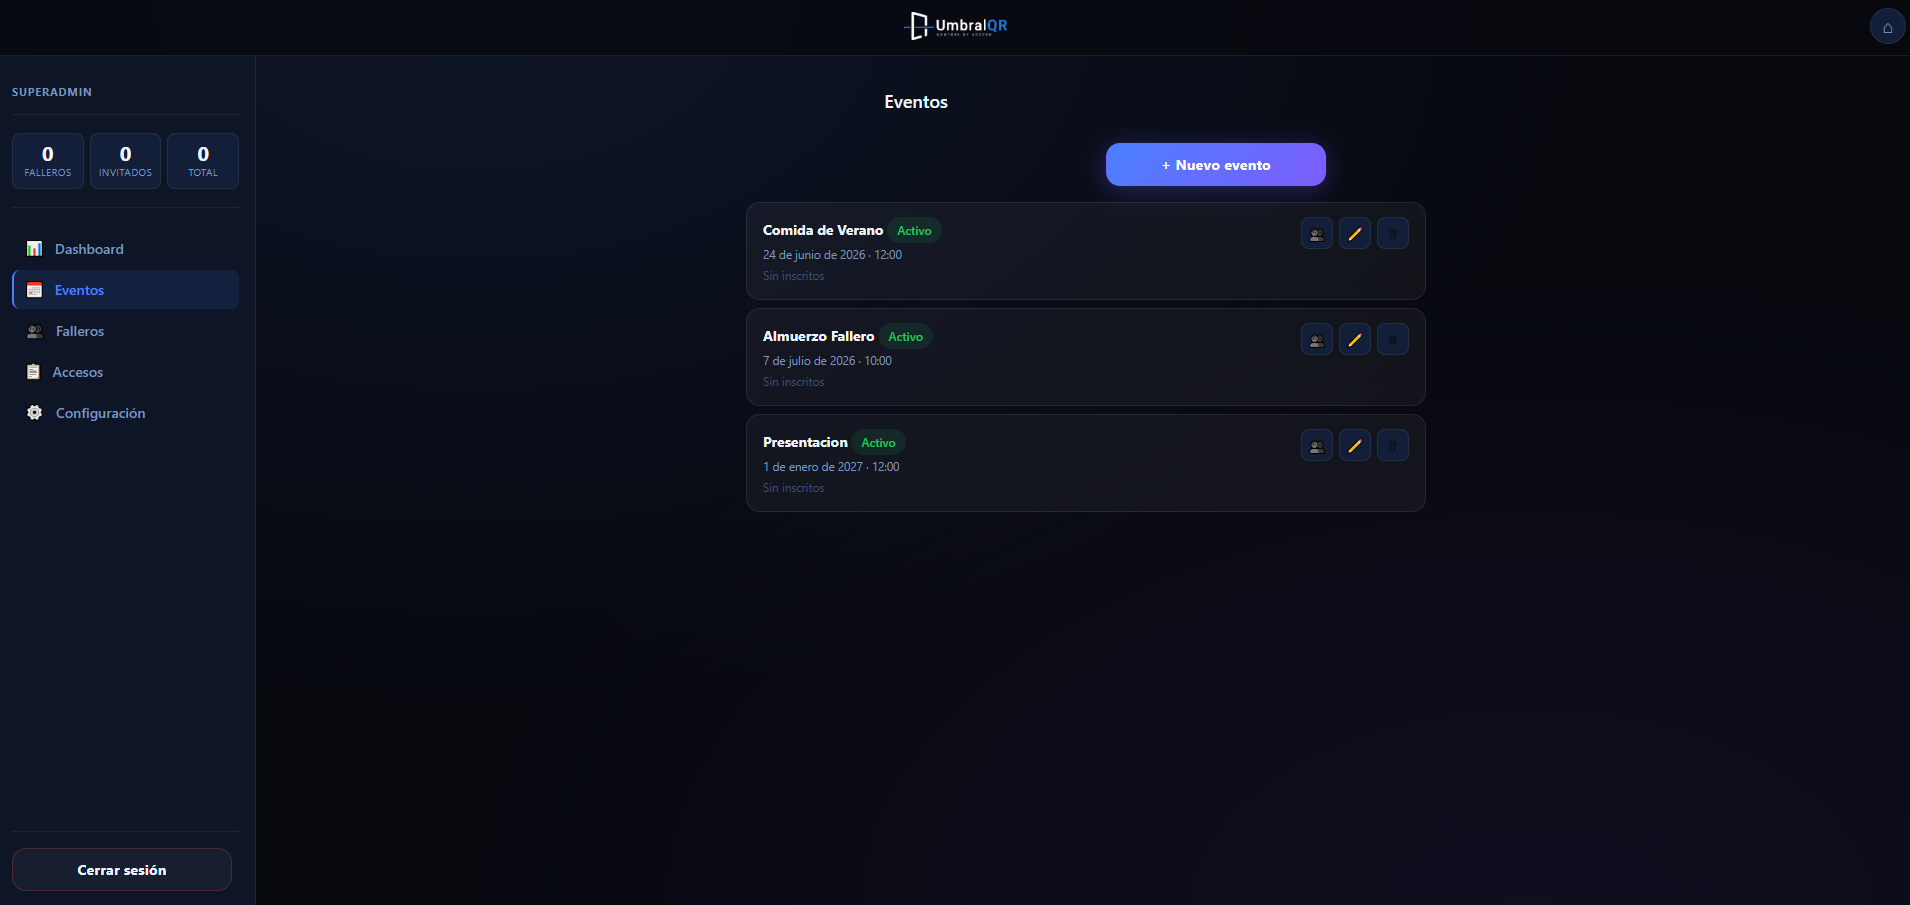Click the Falleros people icon
This screenshot has height=905, width=1910.
point(35,331)
